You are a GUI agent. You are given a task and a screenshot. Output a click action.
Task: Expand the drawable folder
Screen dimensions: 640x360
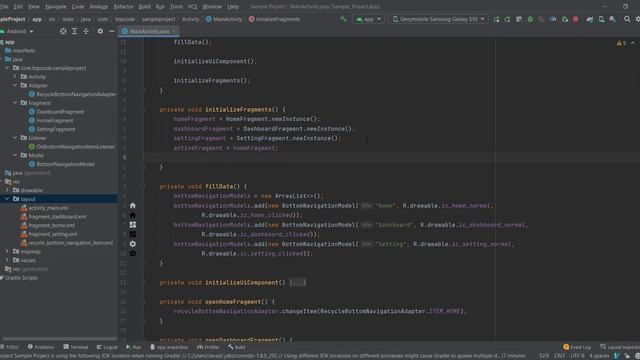point(7,190)
